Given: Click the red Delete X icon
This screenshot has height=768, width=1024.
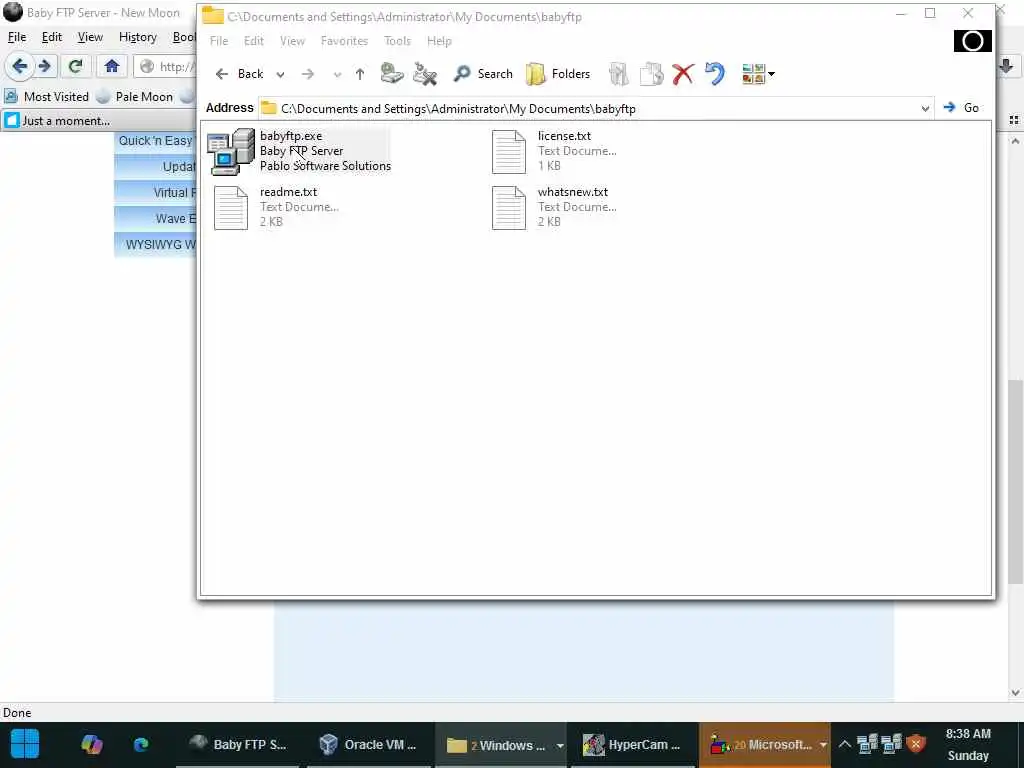Looking at the screenshot, I should coord(682,74).
